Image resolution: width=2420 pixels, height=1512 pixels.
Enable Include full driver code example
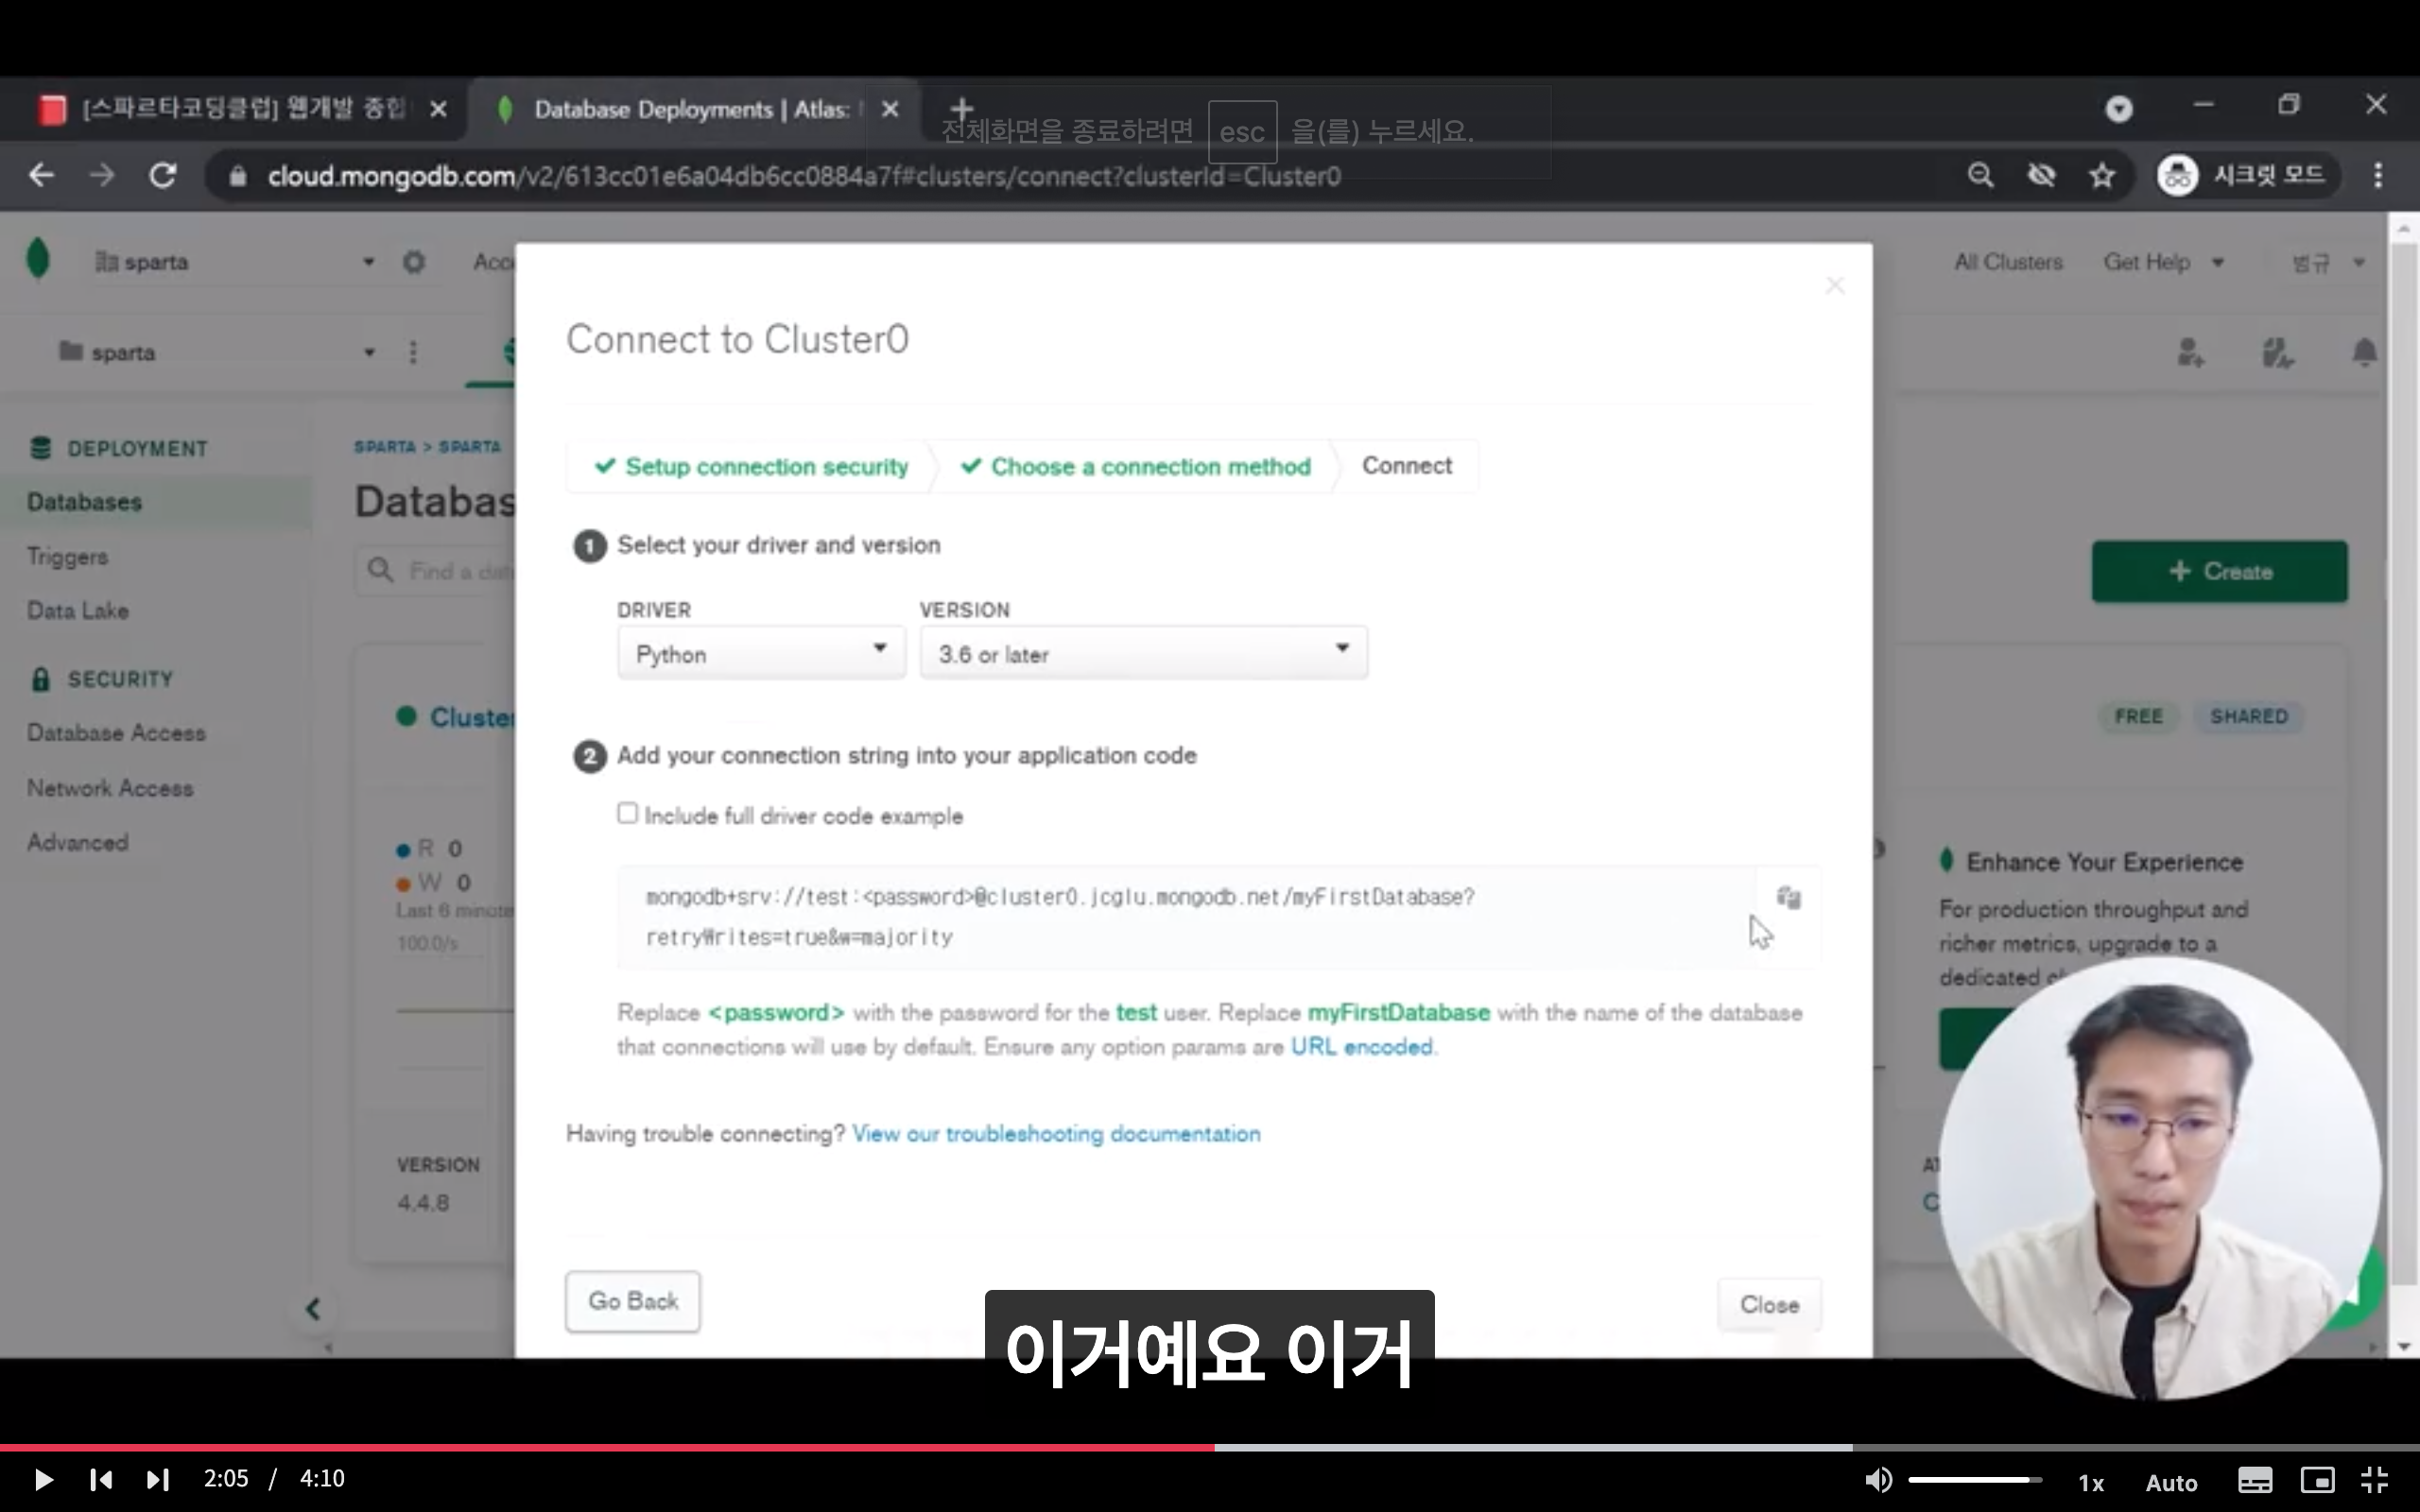pyautogui.click(x=627, y=813)
